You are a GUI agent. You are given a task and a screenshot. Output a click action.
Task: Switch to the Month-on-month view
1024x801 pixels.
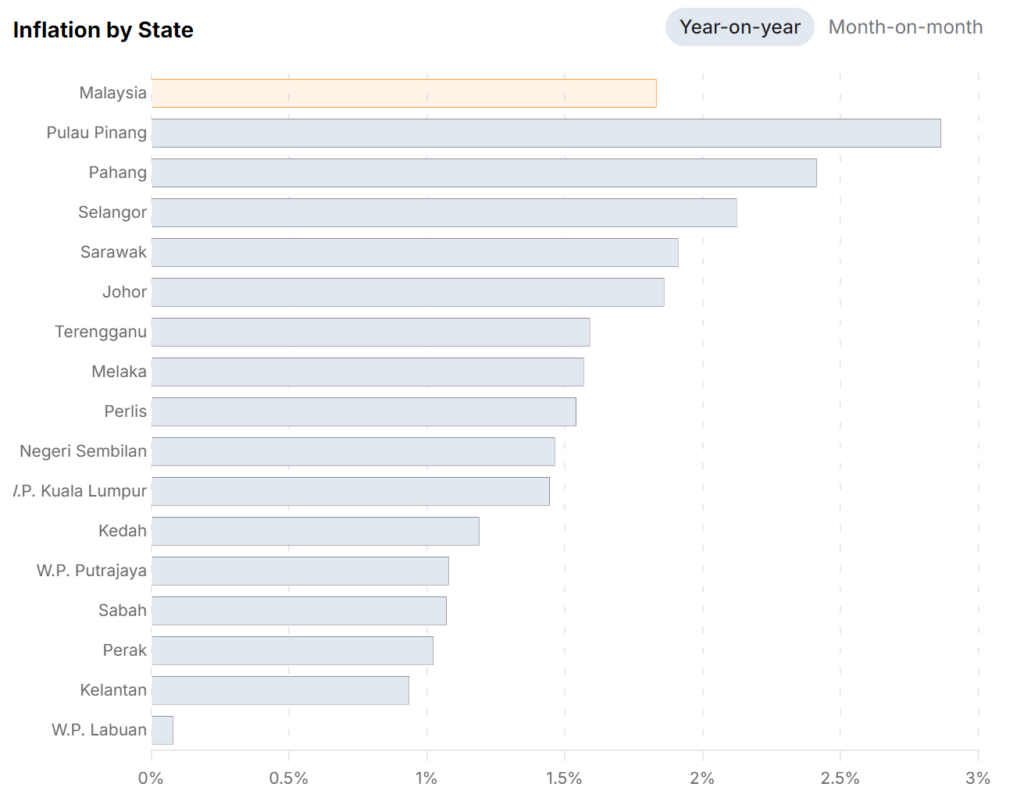[x=905, y=27]
